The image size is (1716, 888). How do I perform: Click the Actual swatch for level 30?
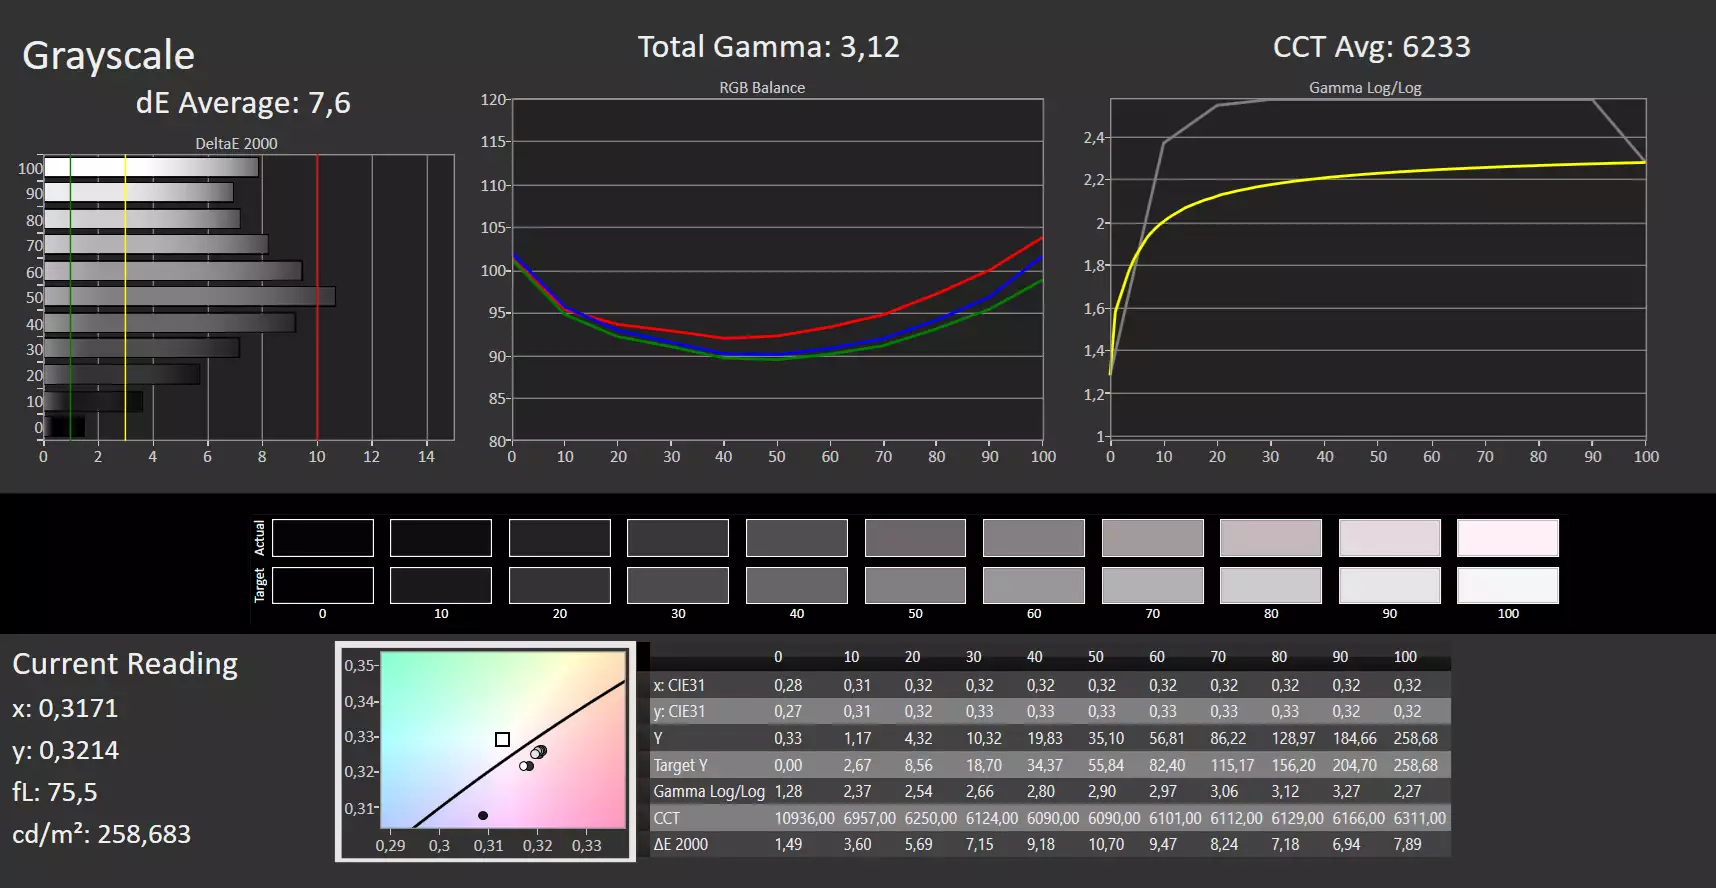point(677,538)
